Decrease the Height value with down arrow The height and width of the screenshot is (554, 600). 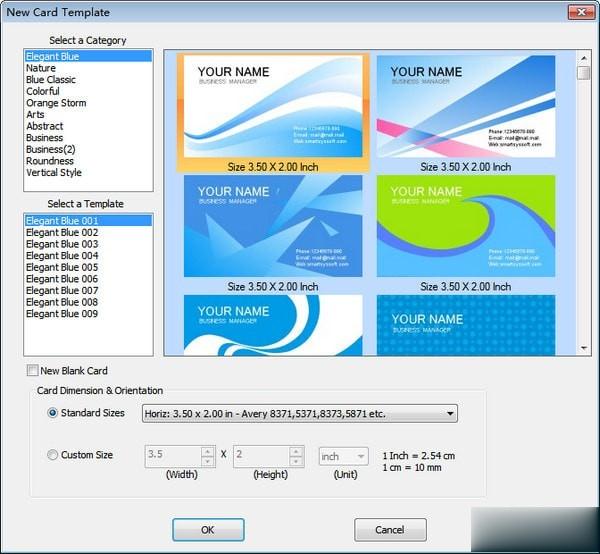pyautogui.click(x=296, y=461)
